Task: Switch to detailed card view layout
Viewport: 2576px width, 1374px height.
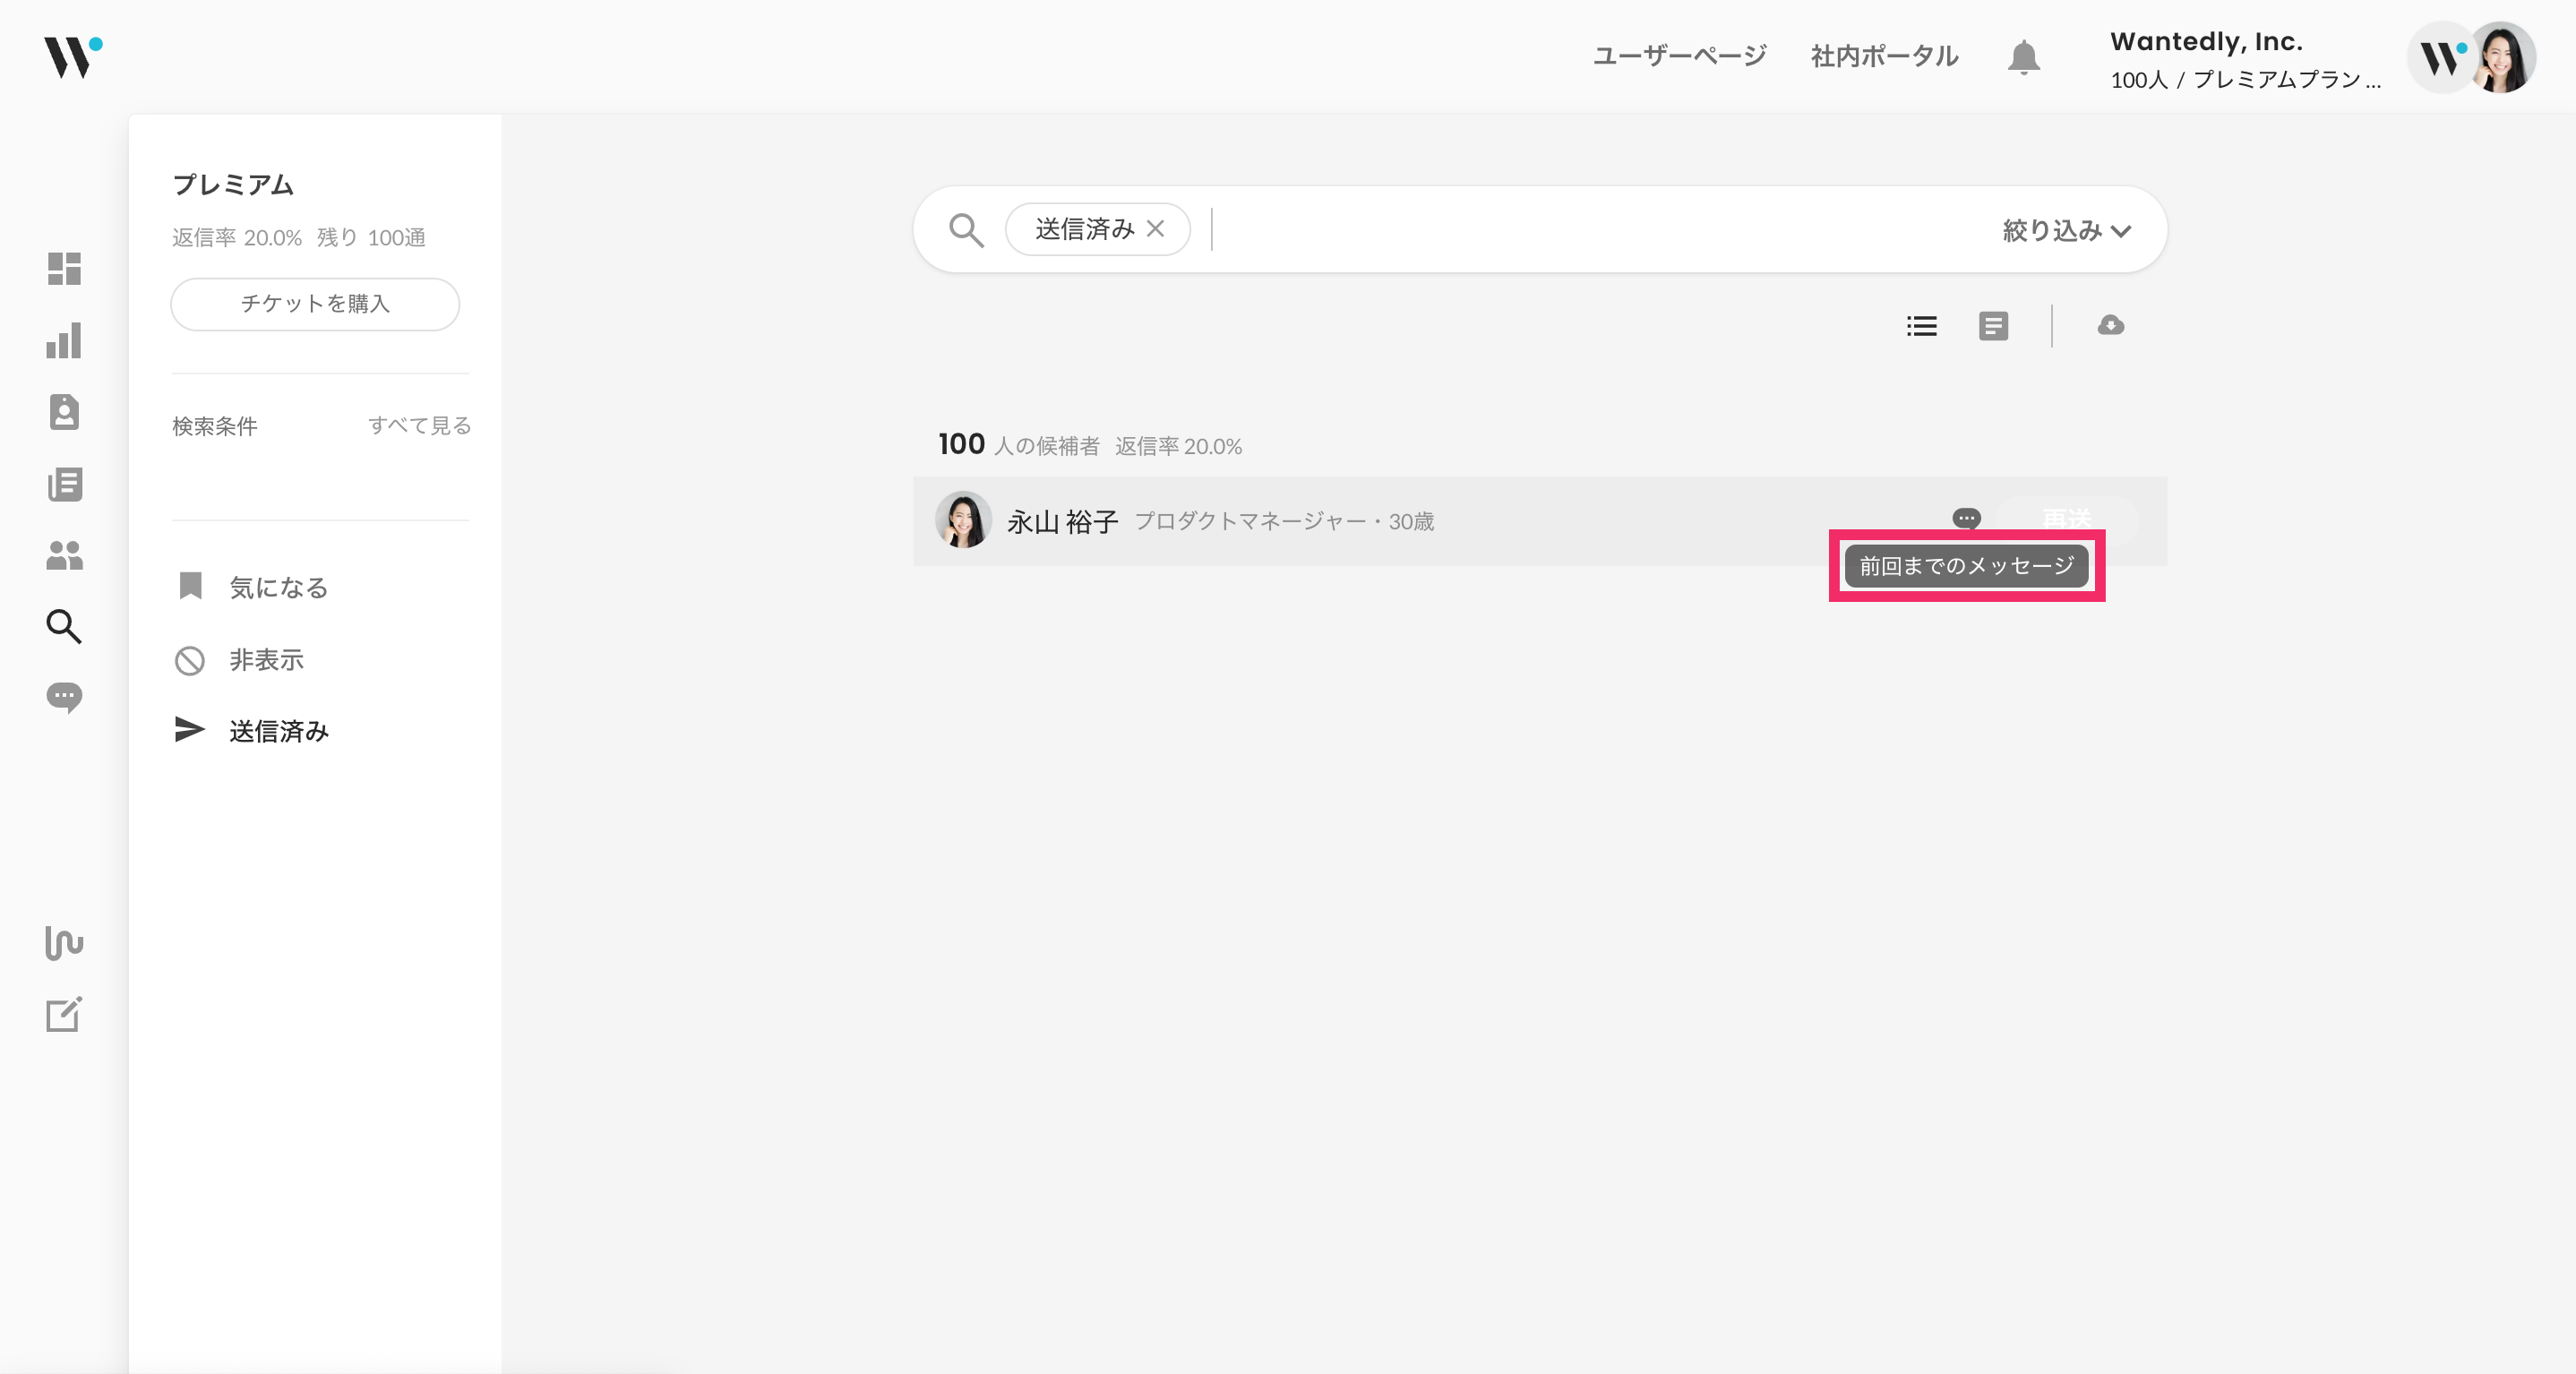Action: click(x=1993, y=326)
